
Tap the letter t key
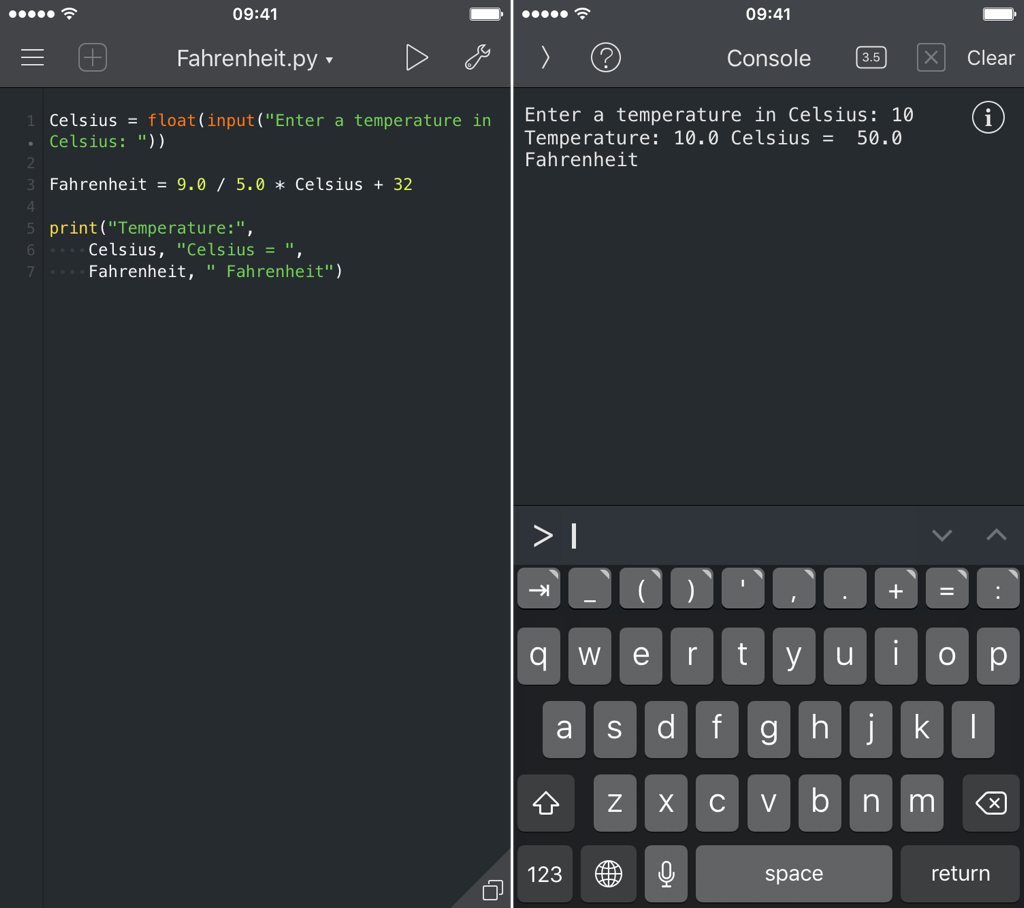tap(743, 656)
